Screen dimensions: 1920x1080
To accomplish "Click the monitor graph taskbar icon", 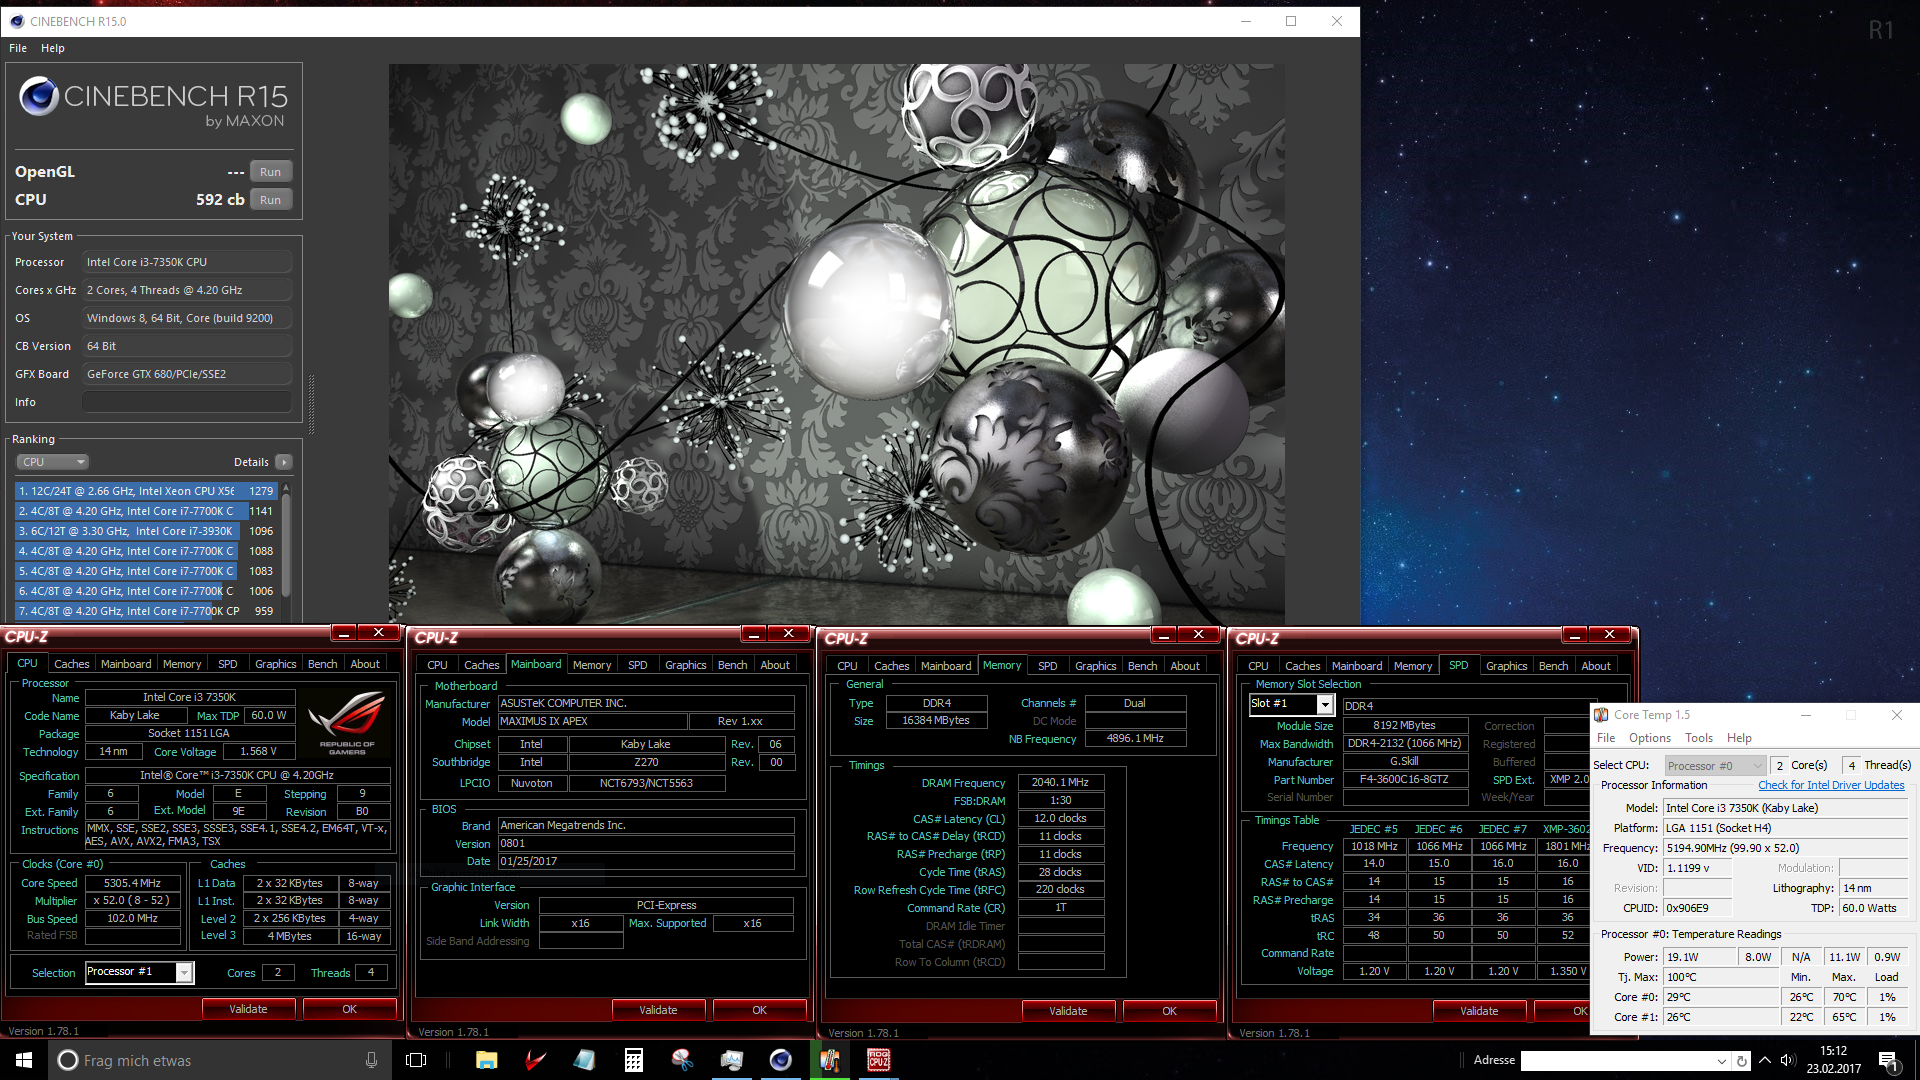I will click(x=731, y=1060).
